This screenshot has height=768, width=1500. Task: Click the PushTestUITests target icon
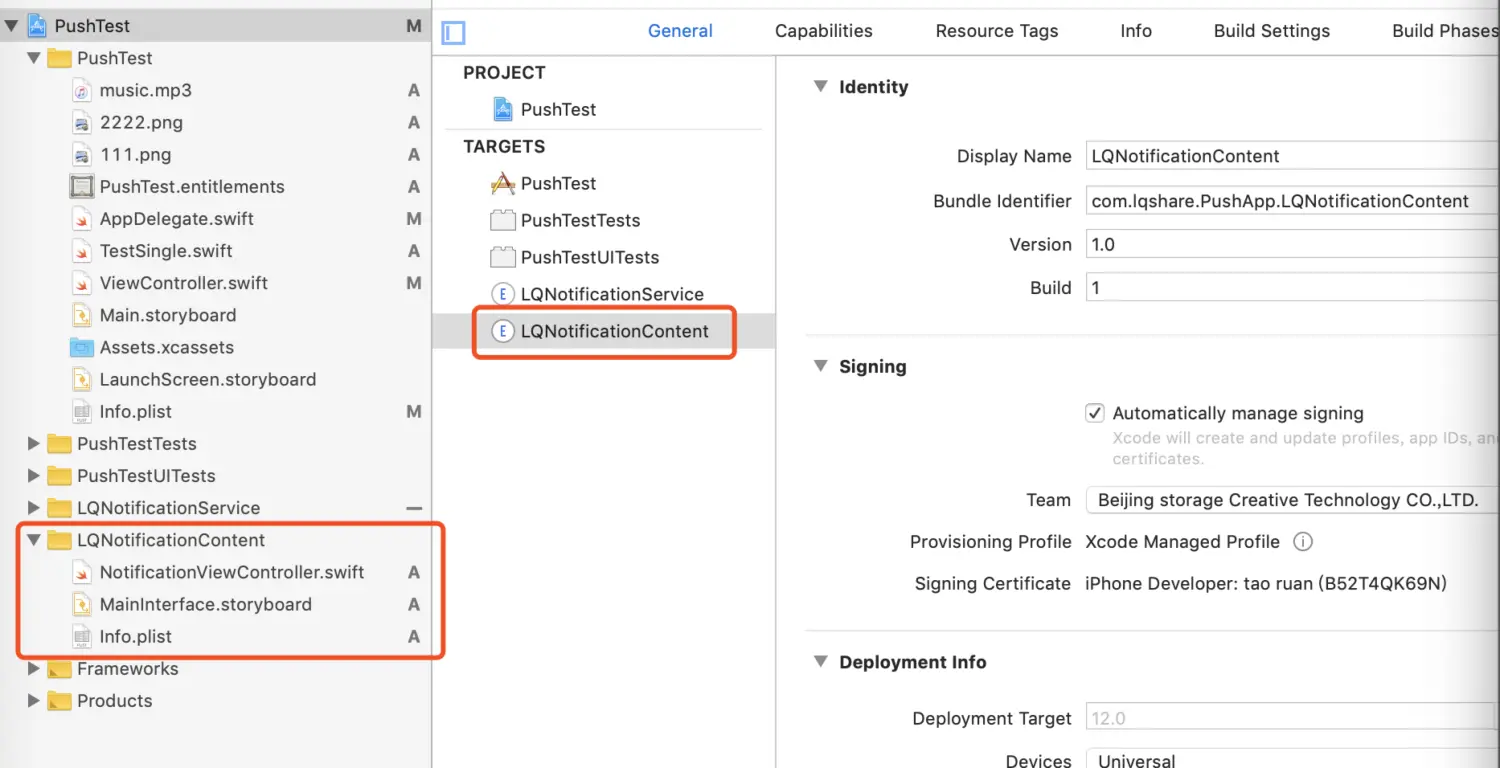[x=502, y=257]
